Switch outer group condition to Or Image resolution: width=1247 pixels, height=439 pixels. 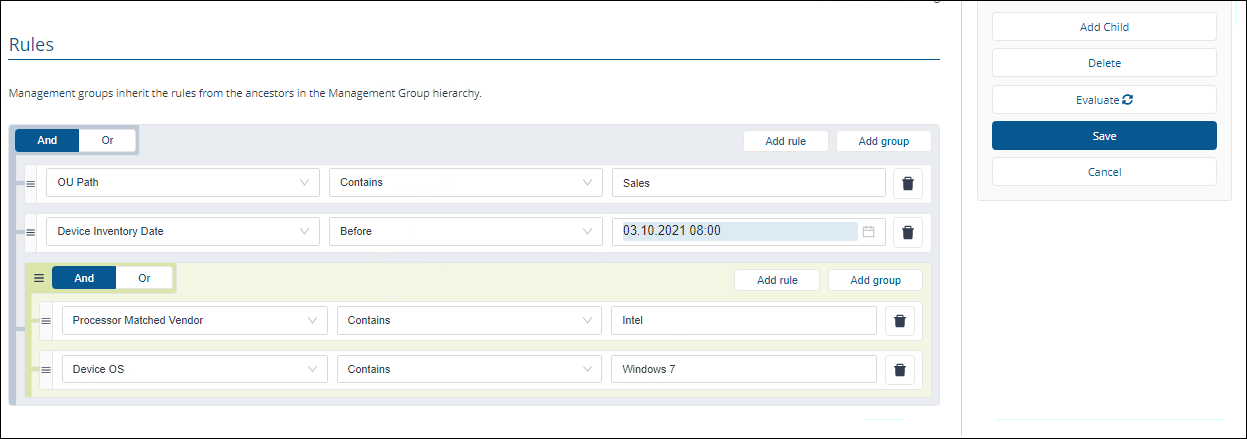107,141
